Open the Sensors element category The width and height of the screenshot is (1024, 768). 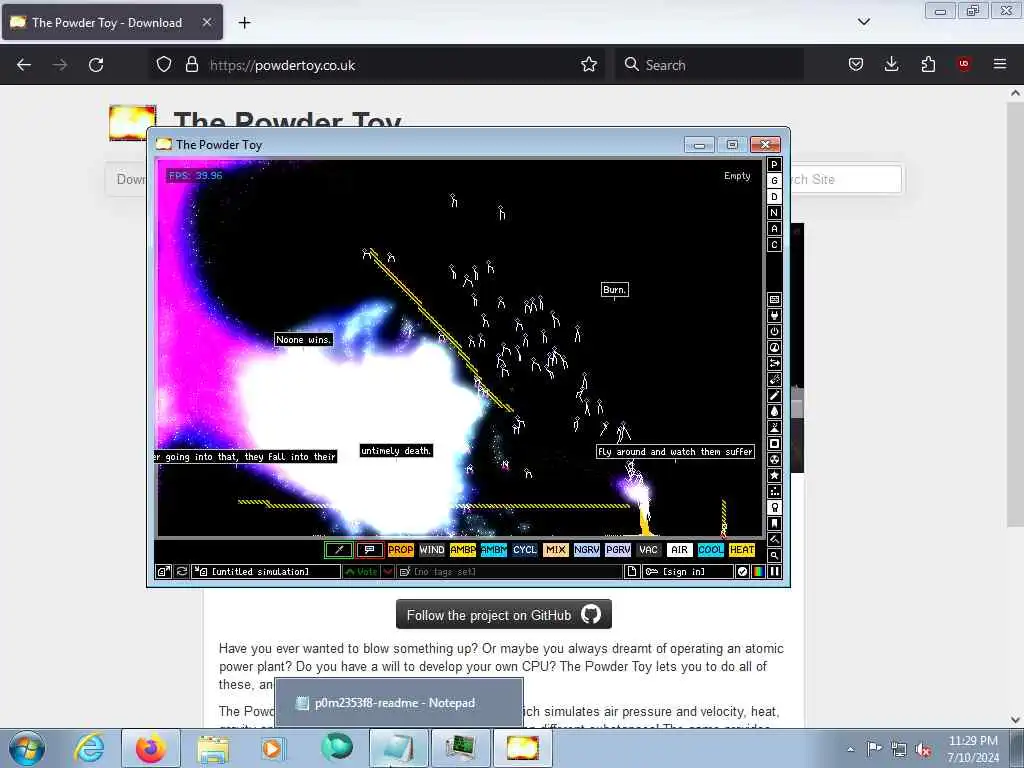pyautogui.click(x=774, y=347)
